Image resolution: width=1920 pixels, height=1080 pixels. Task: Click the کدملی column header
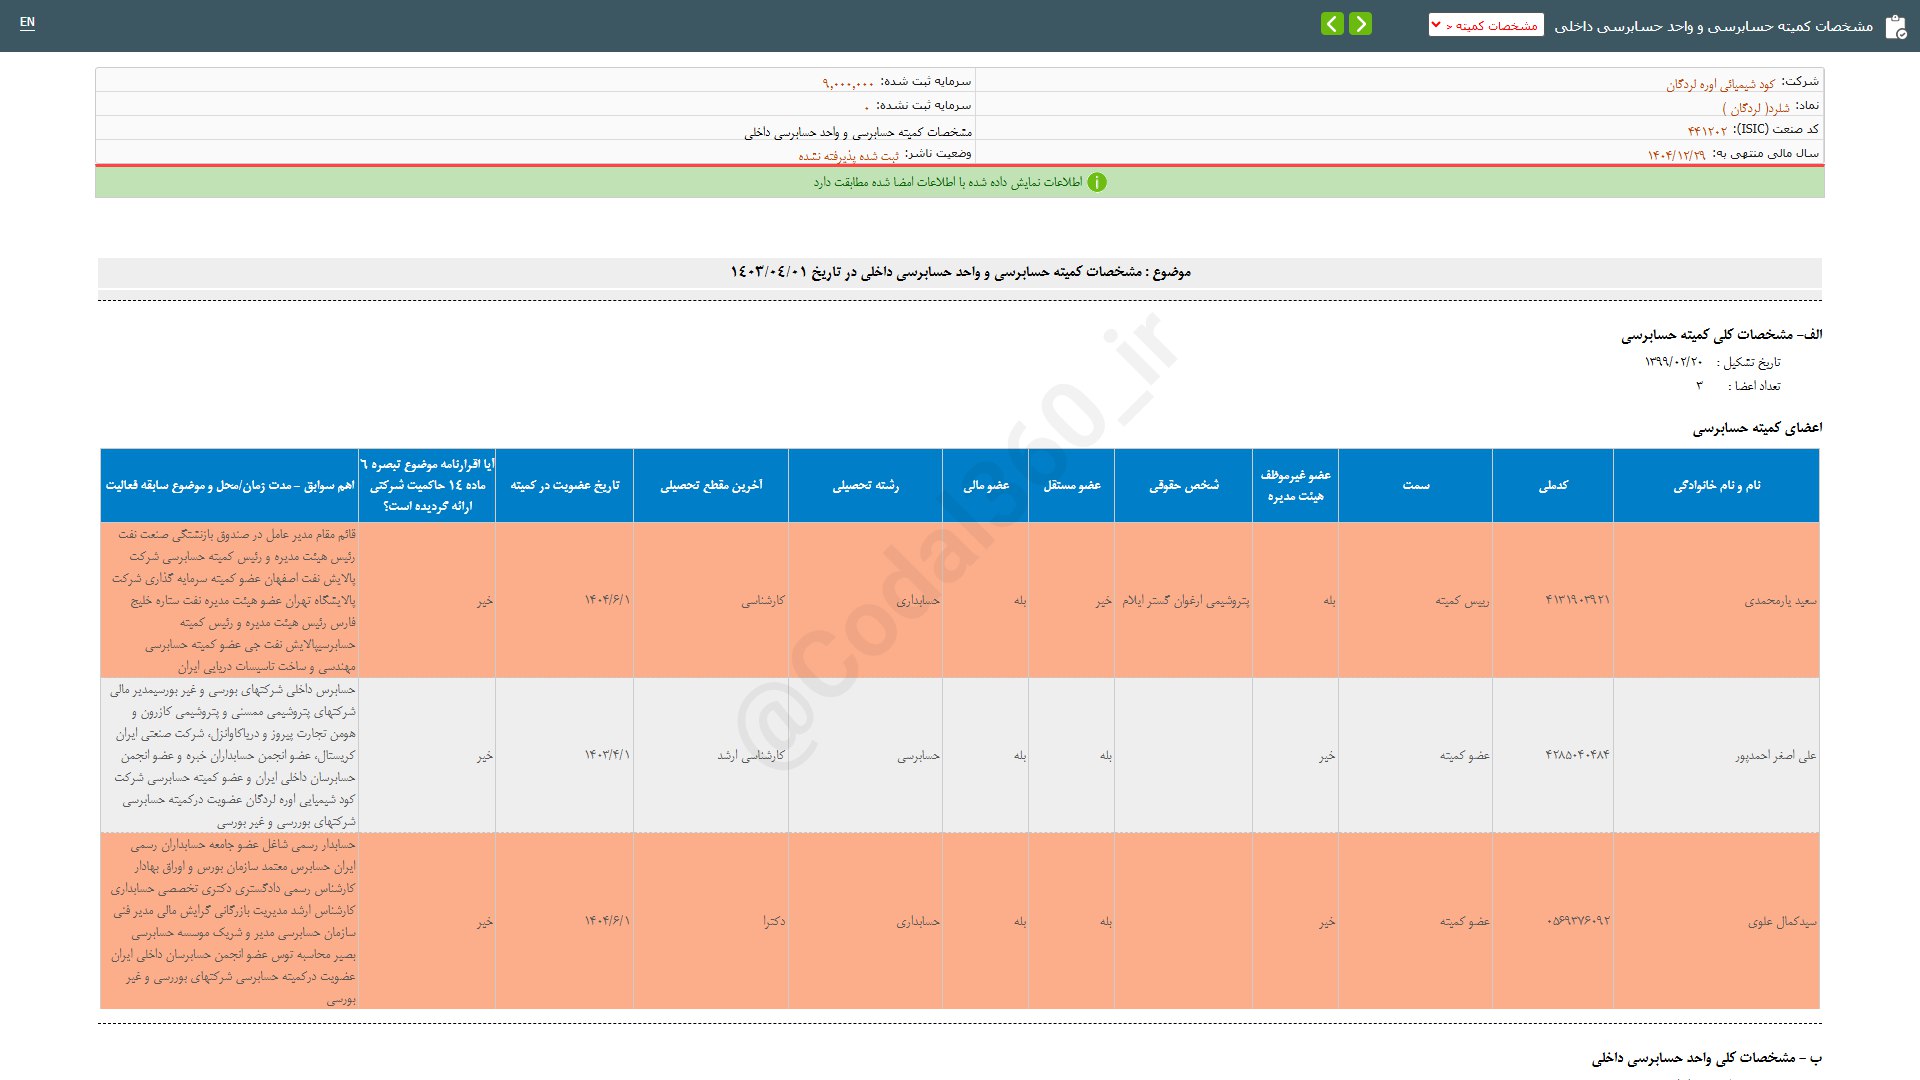tap(1553, 486)
